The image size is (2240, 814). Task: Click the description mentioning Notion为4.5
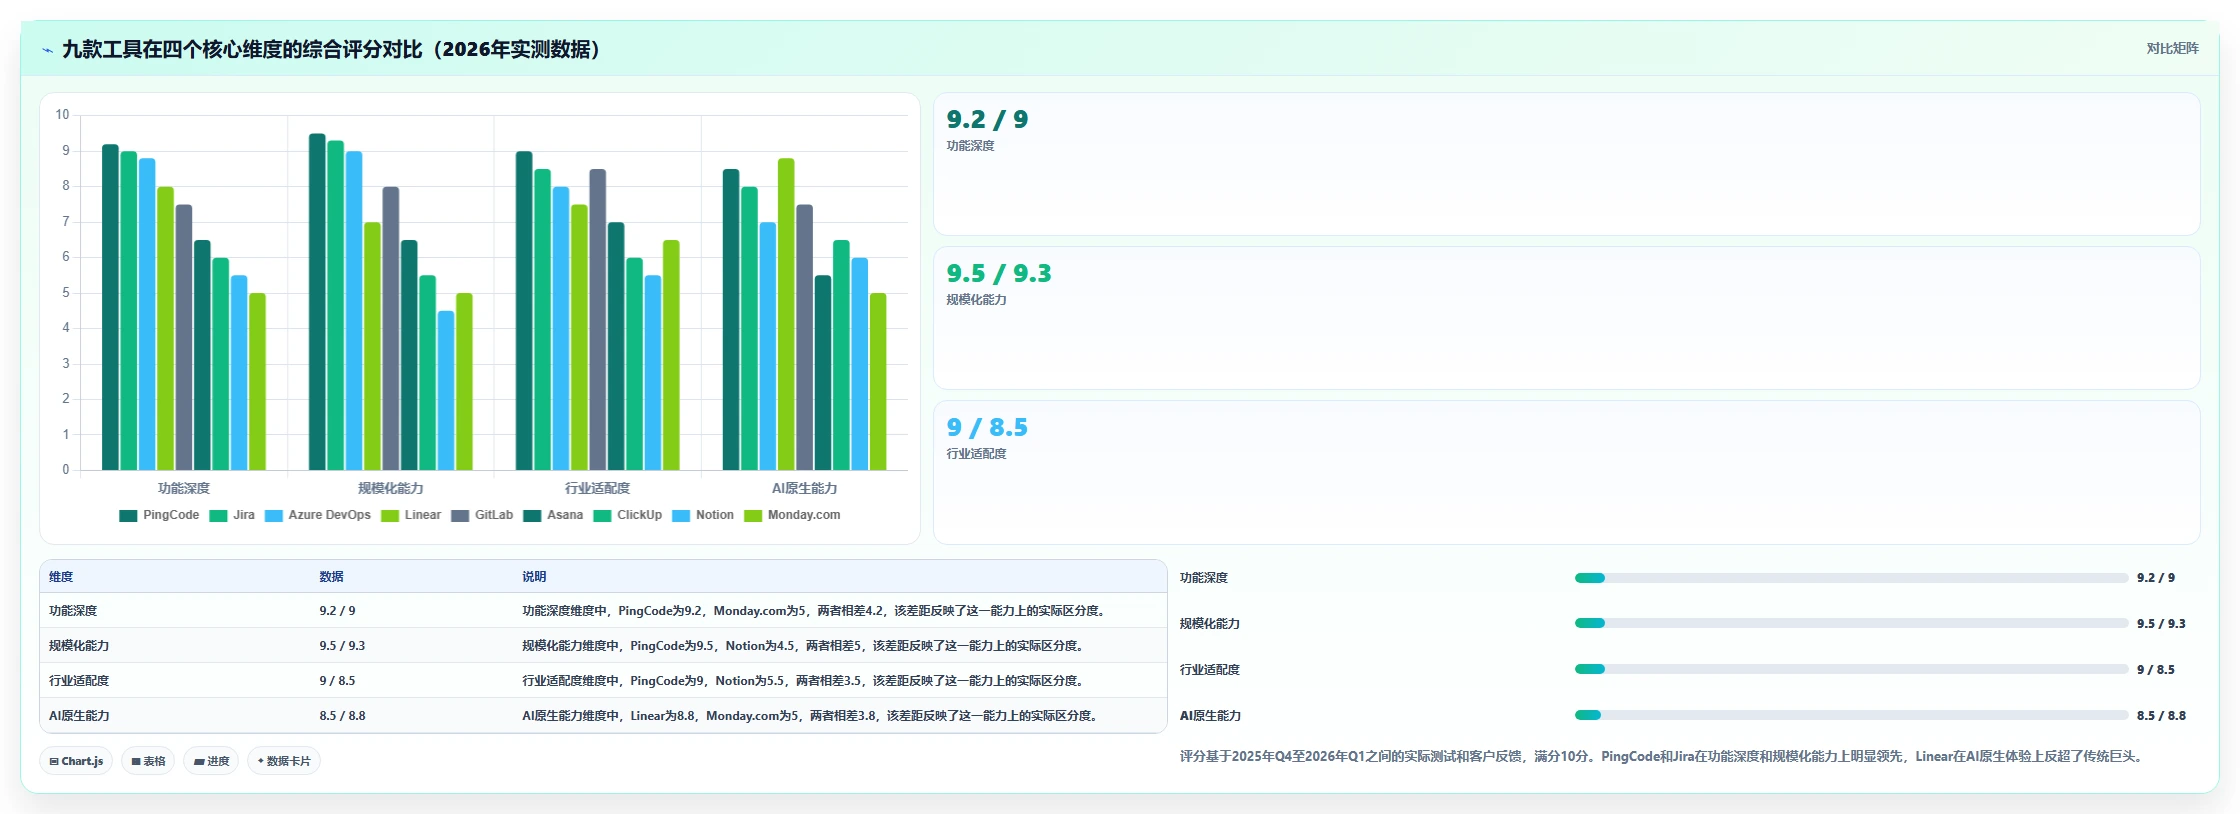pos(805,646)
